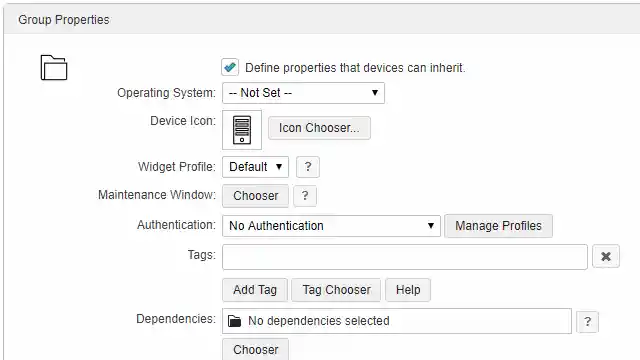Screen dimensions: 640x360
Task: Click the No dependencies selected field
Action: (397, 321)
